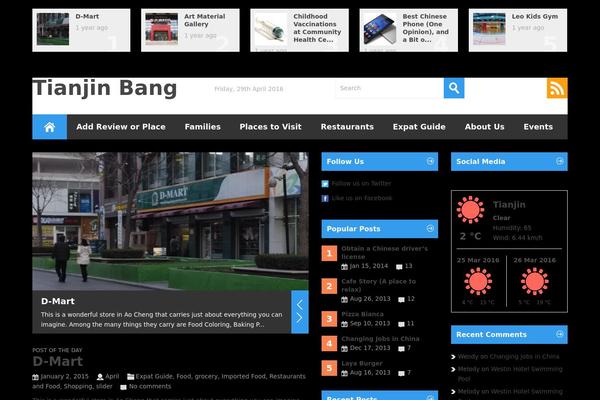Click the sun weather icon beside Tianjin

pos(470,210)
